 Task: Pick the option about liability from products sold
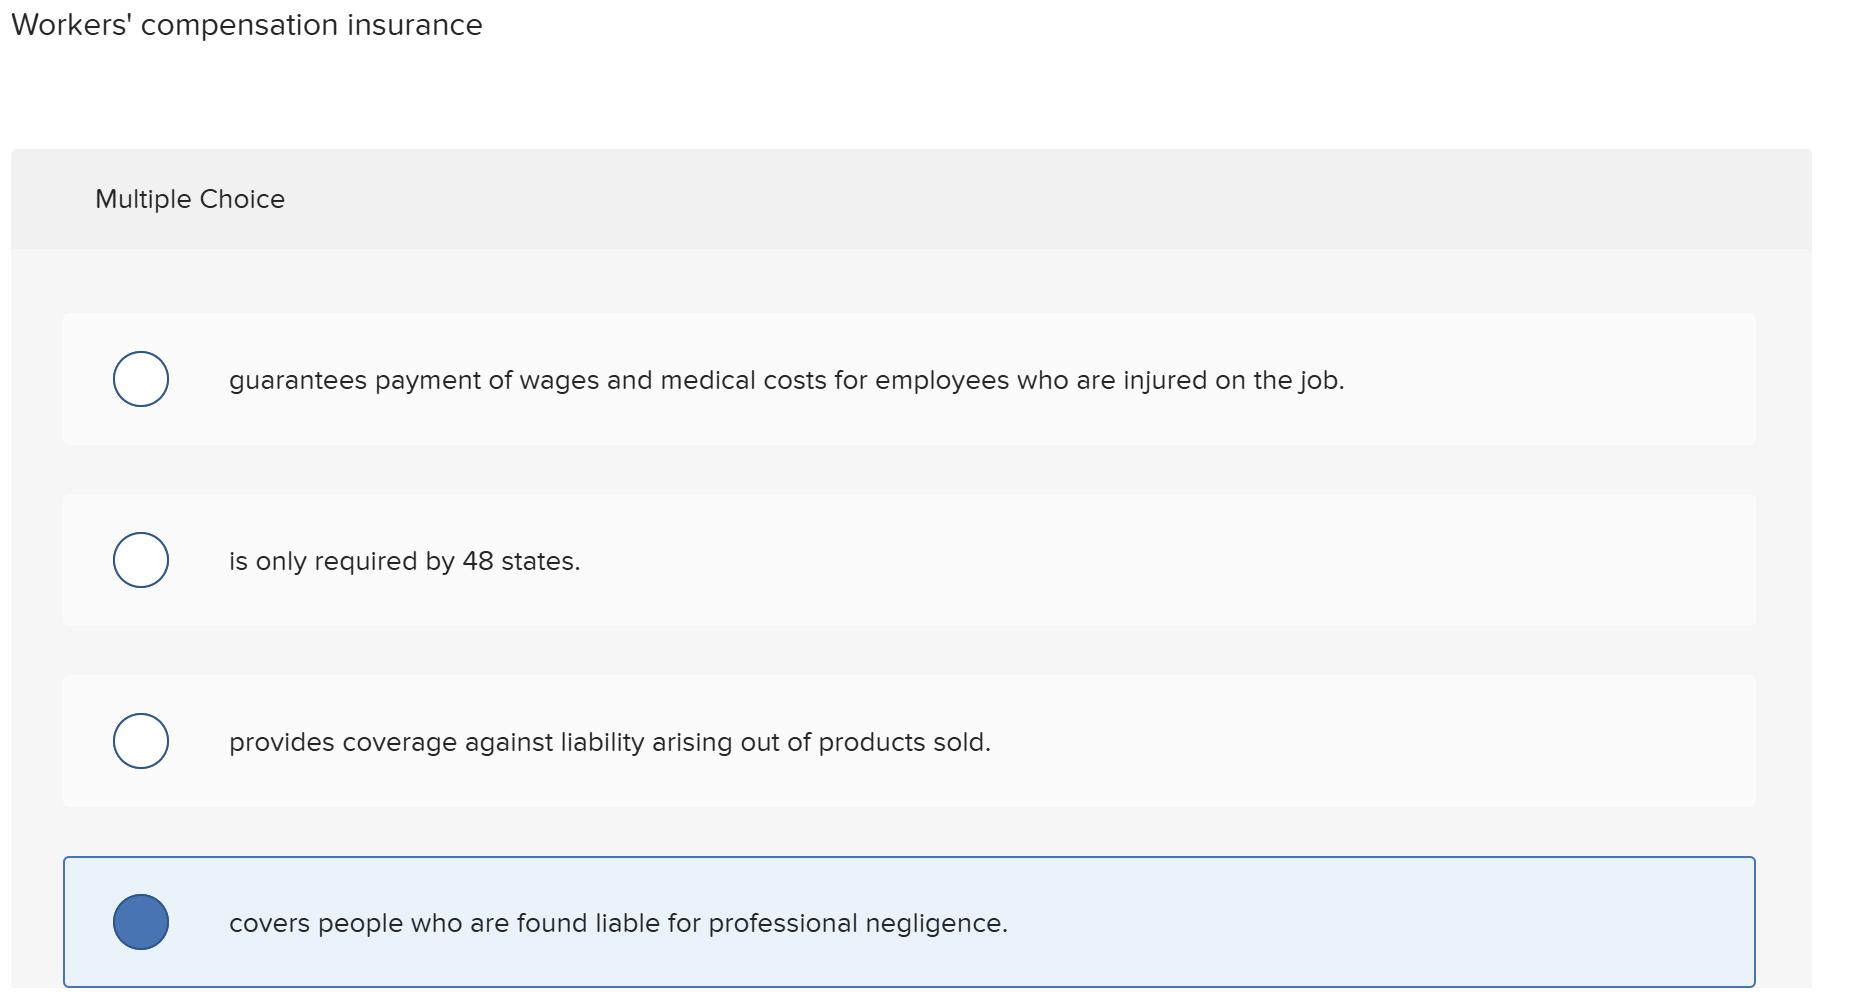point(610,741)
